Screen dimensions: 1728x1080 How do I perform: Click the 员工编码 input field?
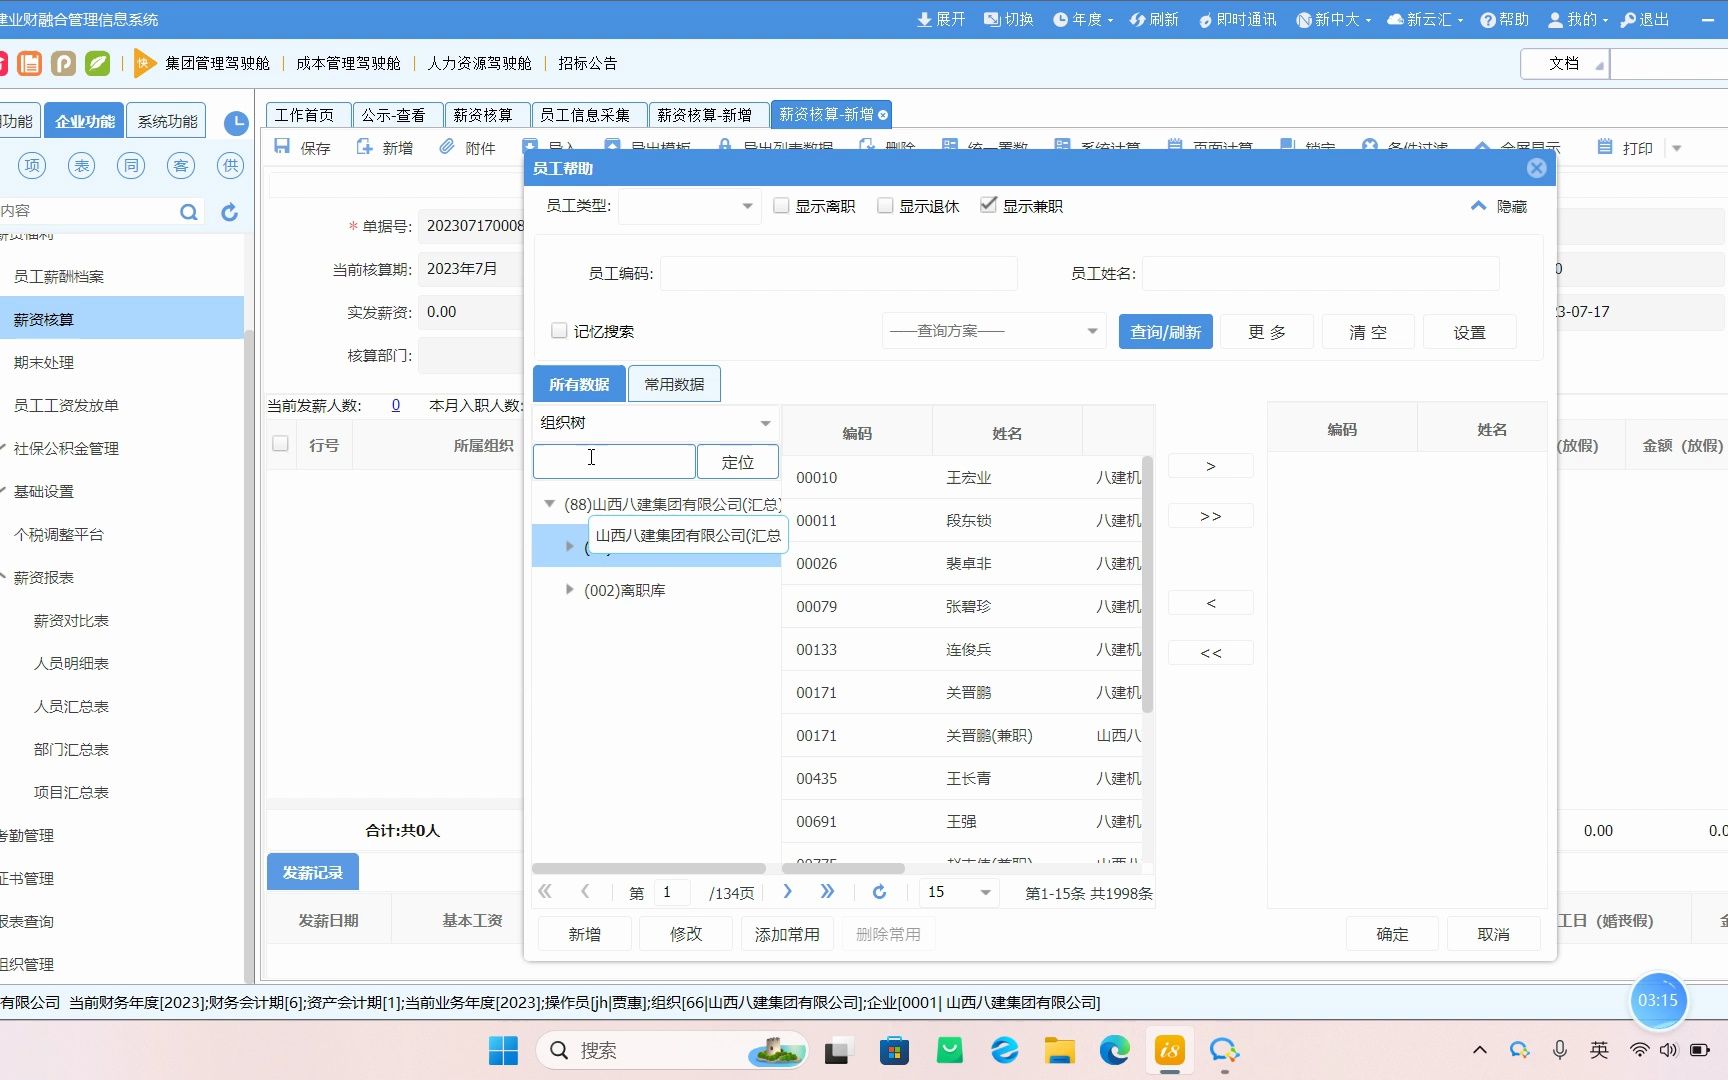[839, 273]
